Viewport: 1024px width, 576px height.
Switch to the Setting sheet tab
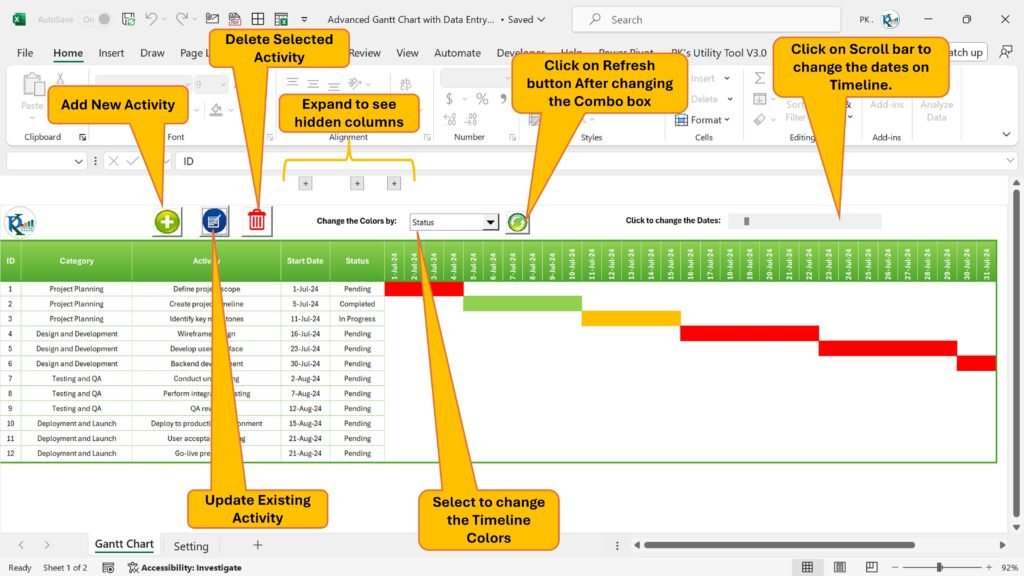pos(191,545)
